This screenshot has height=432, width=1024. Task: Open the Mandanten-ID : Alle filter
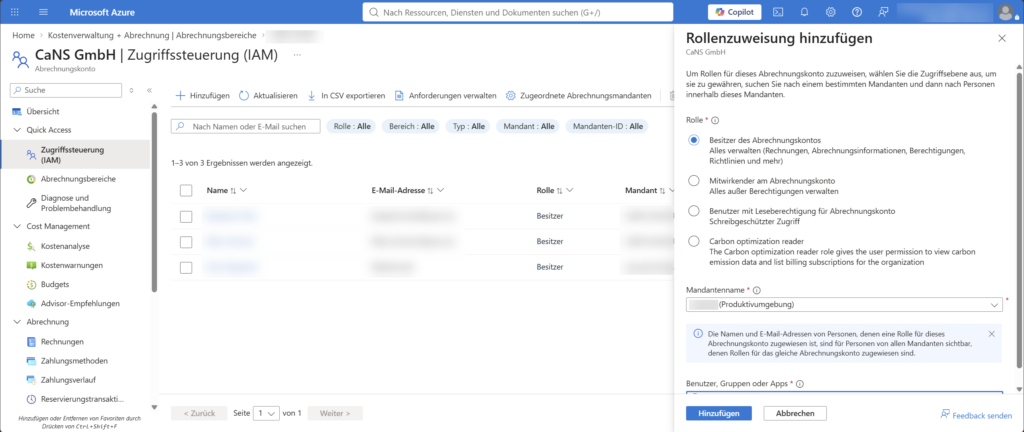coord(607,126)
